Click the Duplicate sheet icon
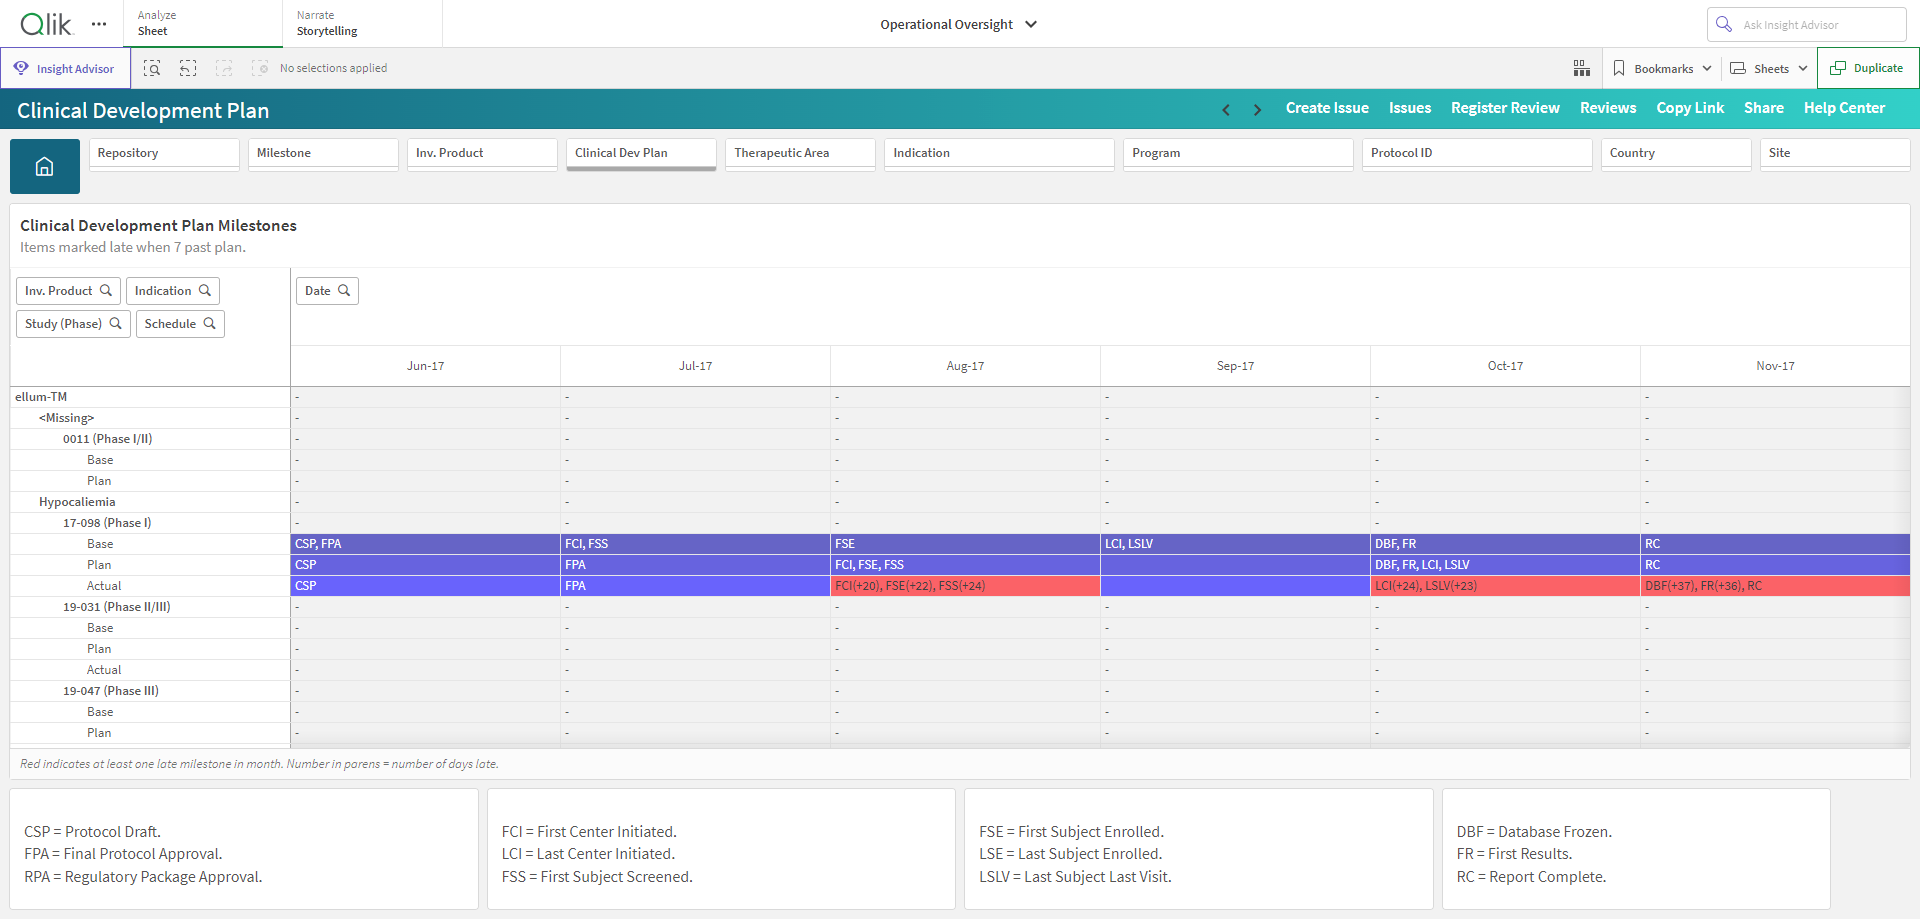 coord(1838,68)
